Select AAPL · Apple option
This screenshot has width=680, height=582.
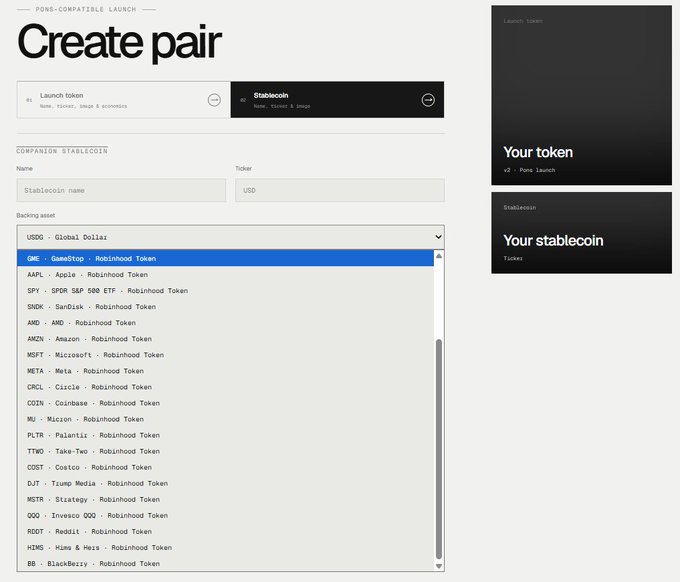tap(226, 275)
